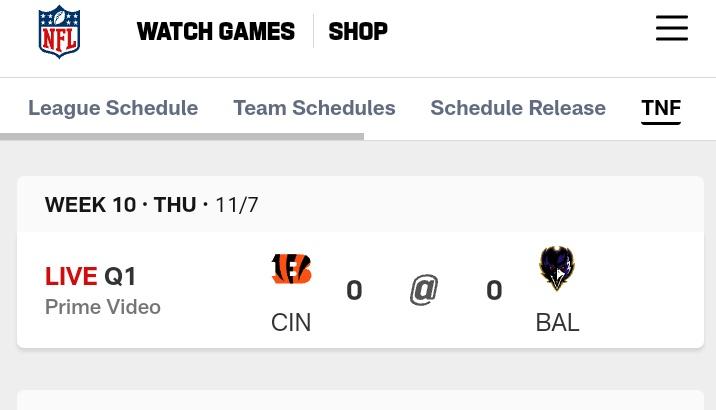716x410 pixels.
Task: Click the NFL shield logo
Action: (x=59, y=32)
